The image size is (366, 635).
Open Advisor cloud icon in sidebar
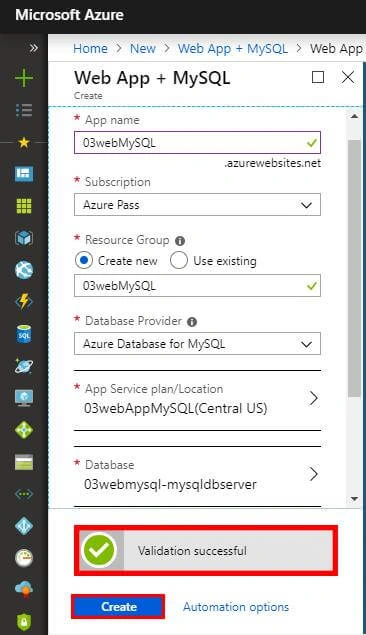(24, 589)
